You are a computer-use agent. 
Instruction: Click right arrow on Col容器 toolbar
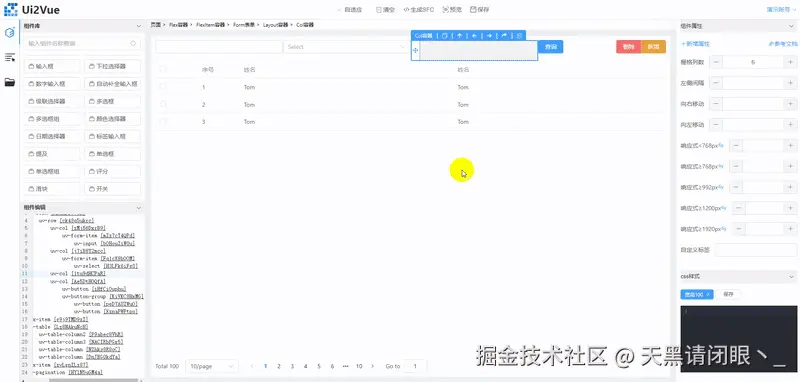click(x=489, y=36)
